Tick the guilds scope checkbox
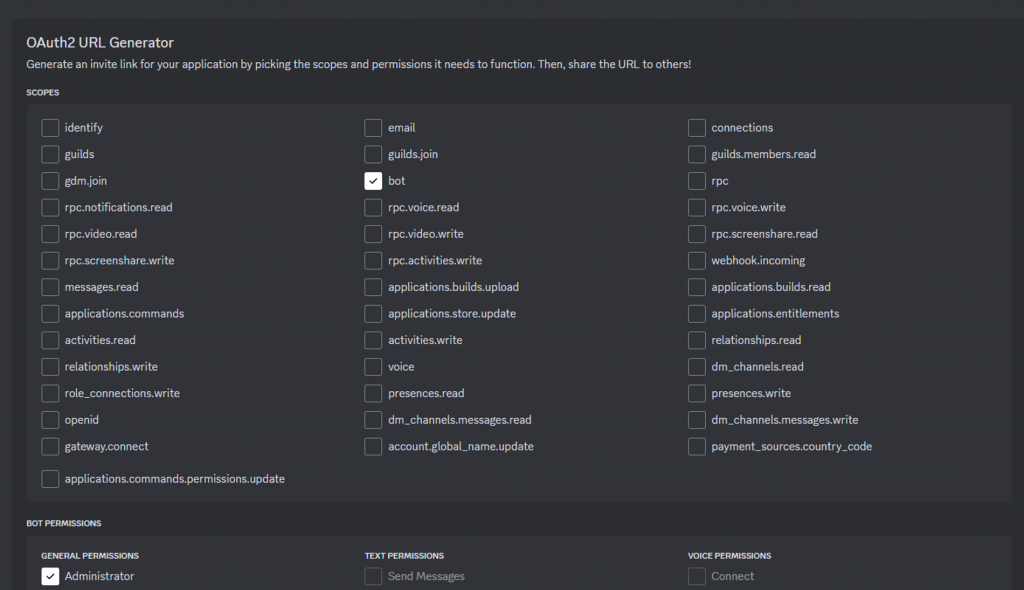Viewport: 1024px width, 590px height. click(50, 154)
